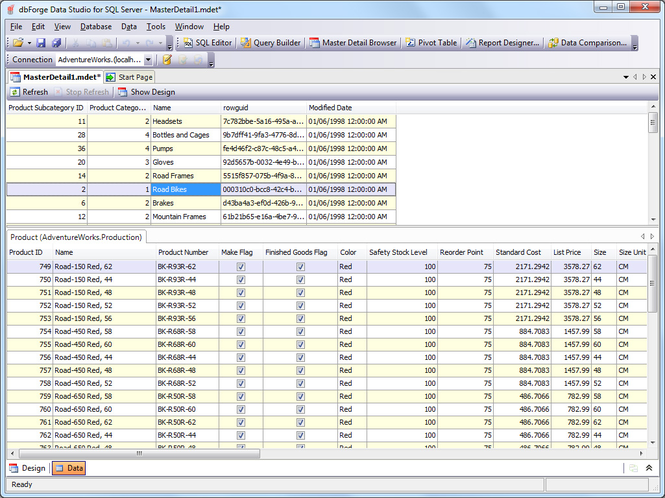Open Data Comparison tool

(587, 43)
